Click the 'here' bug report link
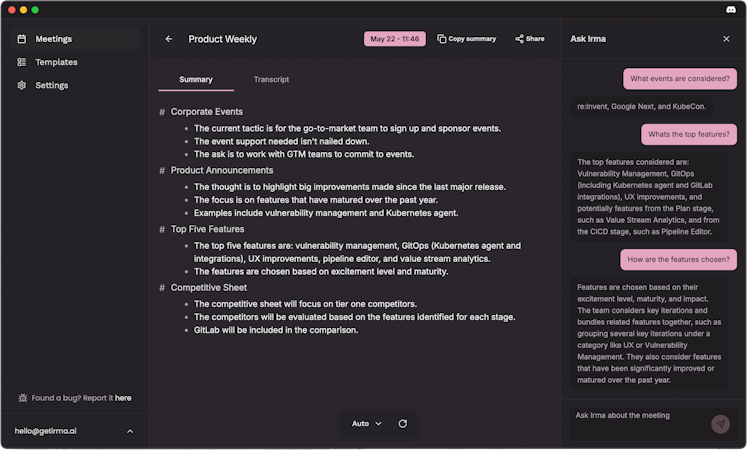747x450 pixels. click(123, 398)
